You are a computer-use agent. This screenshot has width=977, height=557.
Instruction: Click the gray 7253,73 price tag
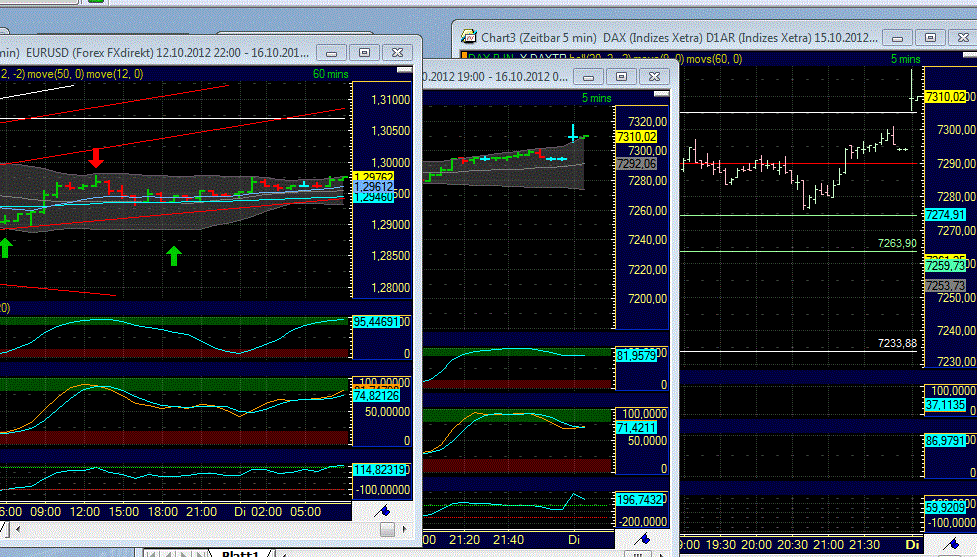(945, 286)
